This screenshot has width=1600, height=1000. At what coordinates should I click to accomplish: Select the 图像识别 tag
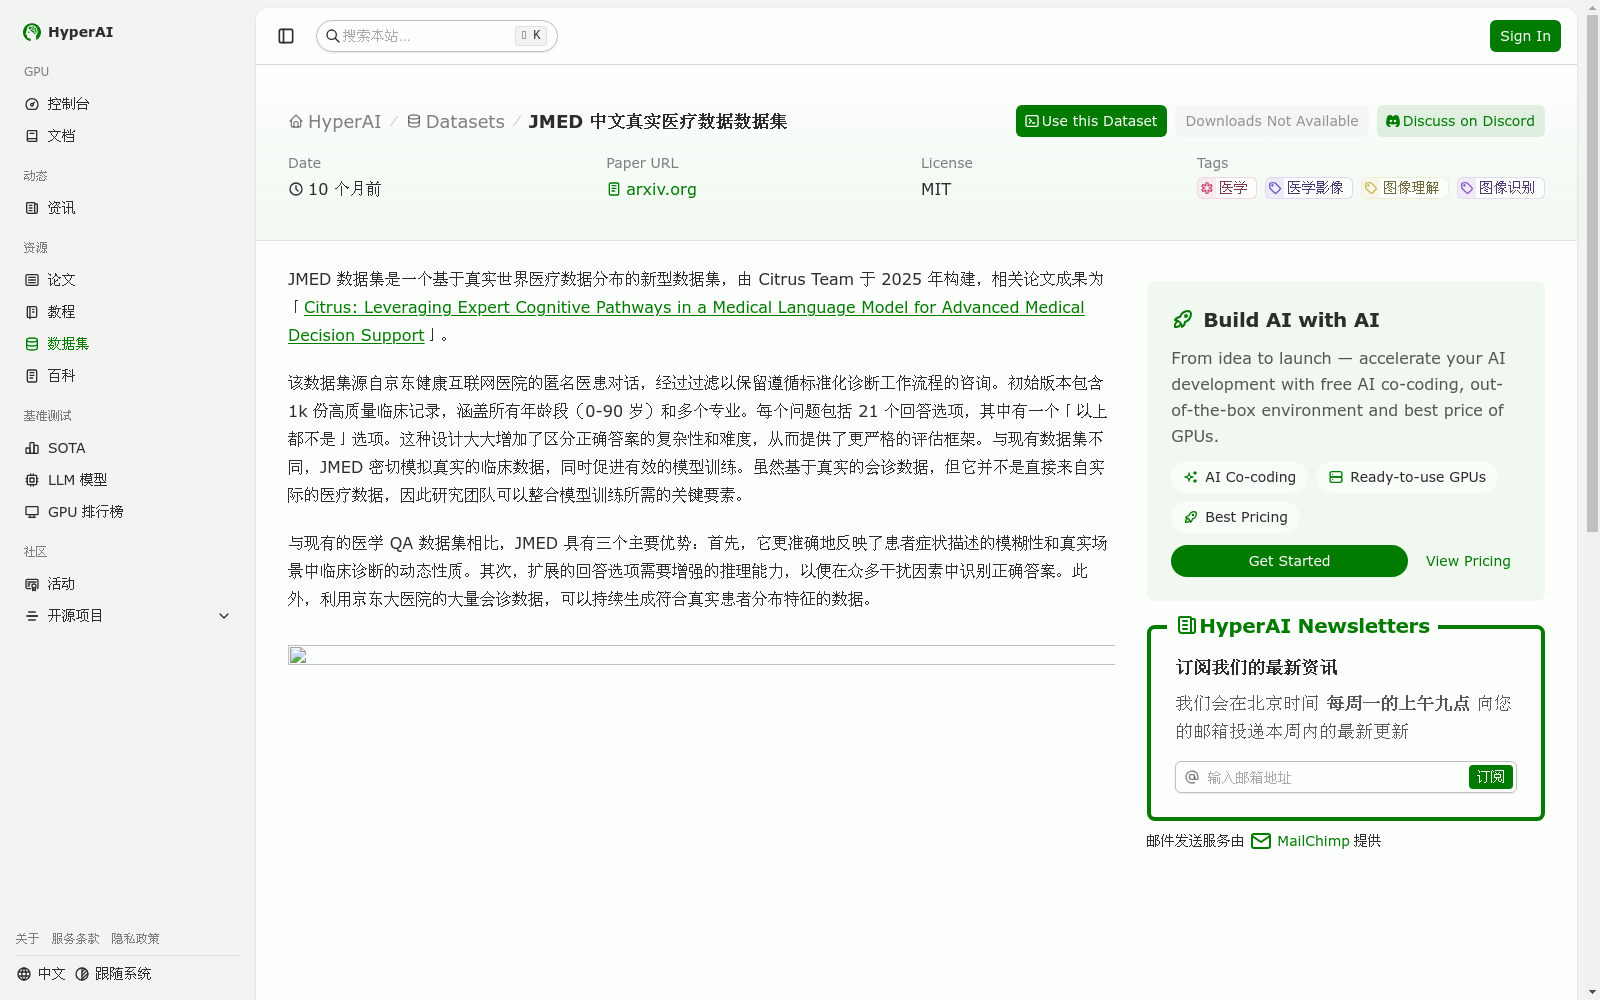coord(1500,188)
